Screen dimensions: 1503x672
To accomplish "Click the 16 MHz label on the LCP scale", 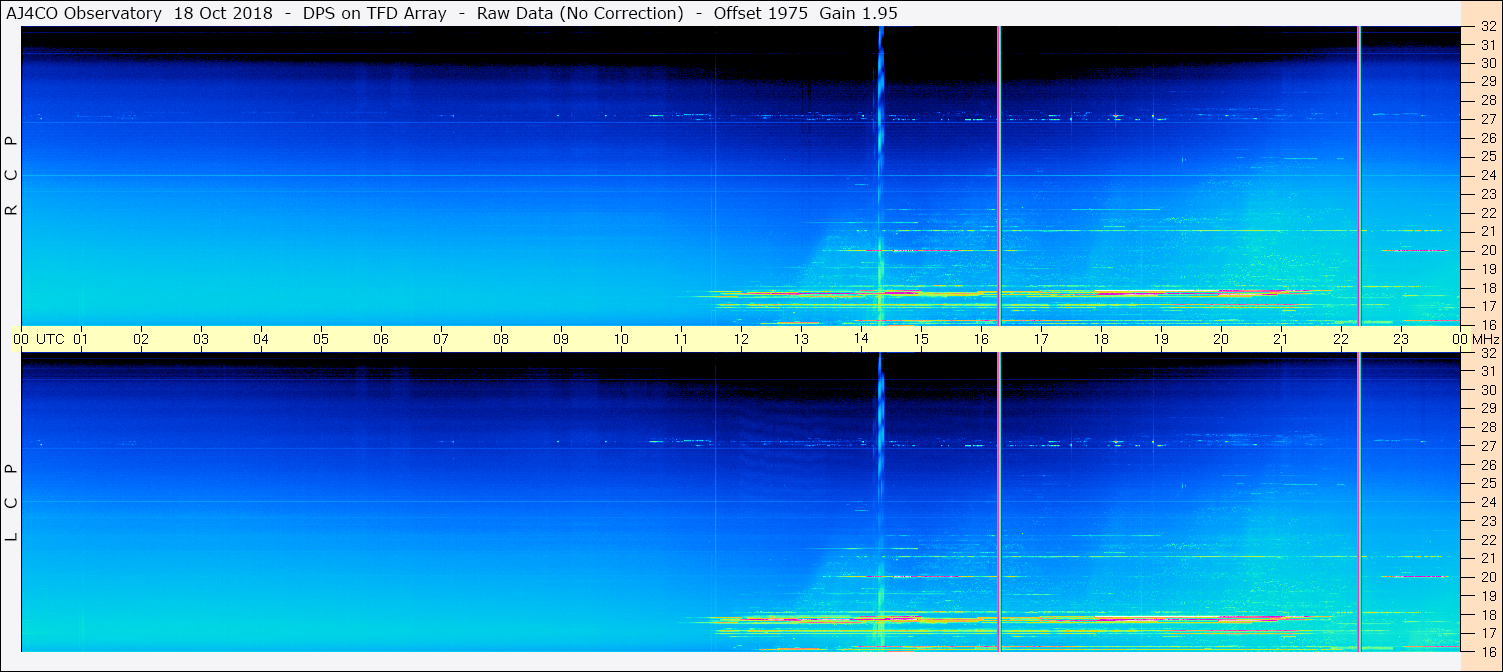I will (1487, 651).
